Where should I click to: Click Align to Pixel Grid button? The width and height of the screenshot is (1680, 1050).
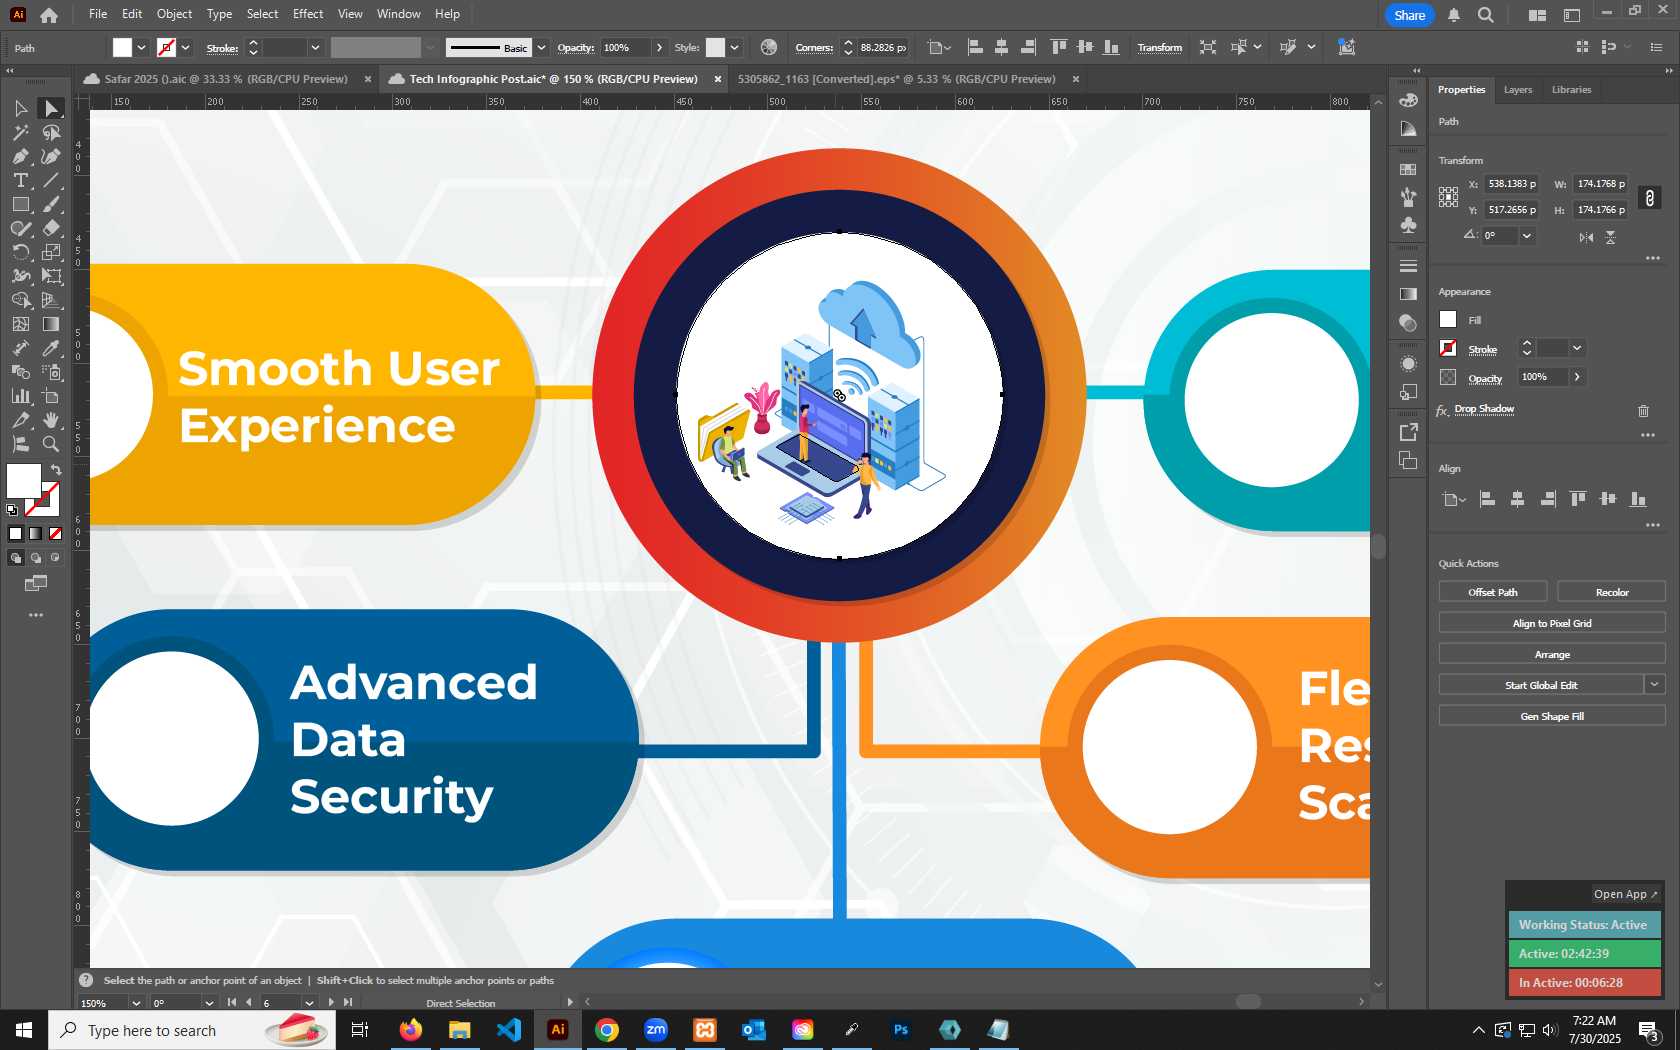click(1552, 623)
